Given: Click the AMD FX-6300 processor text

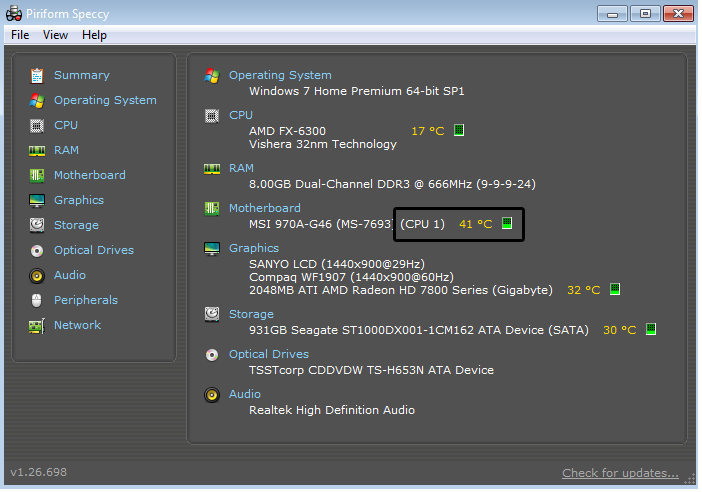Looking at the screenshot, I should tap(287, 132).
